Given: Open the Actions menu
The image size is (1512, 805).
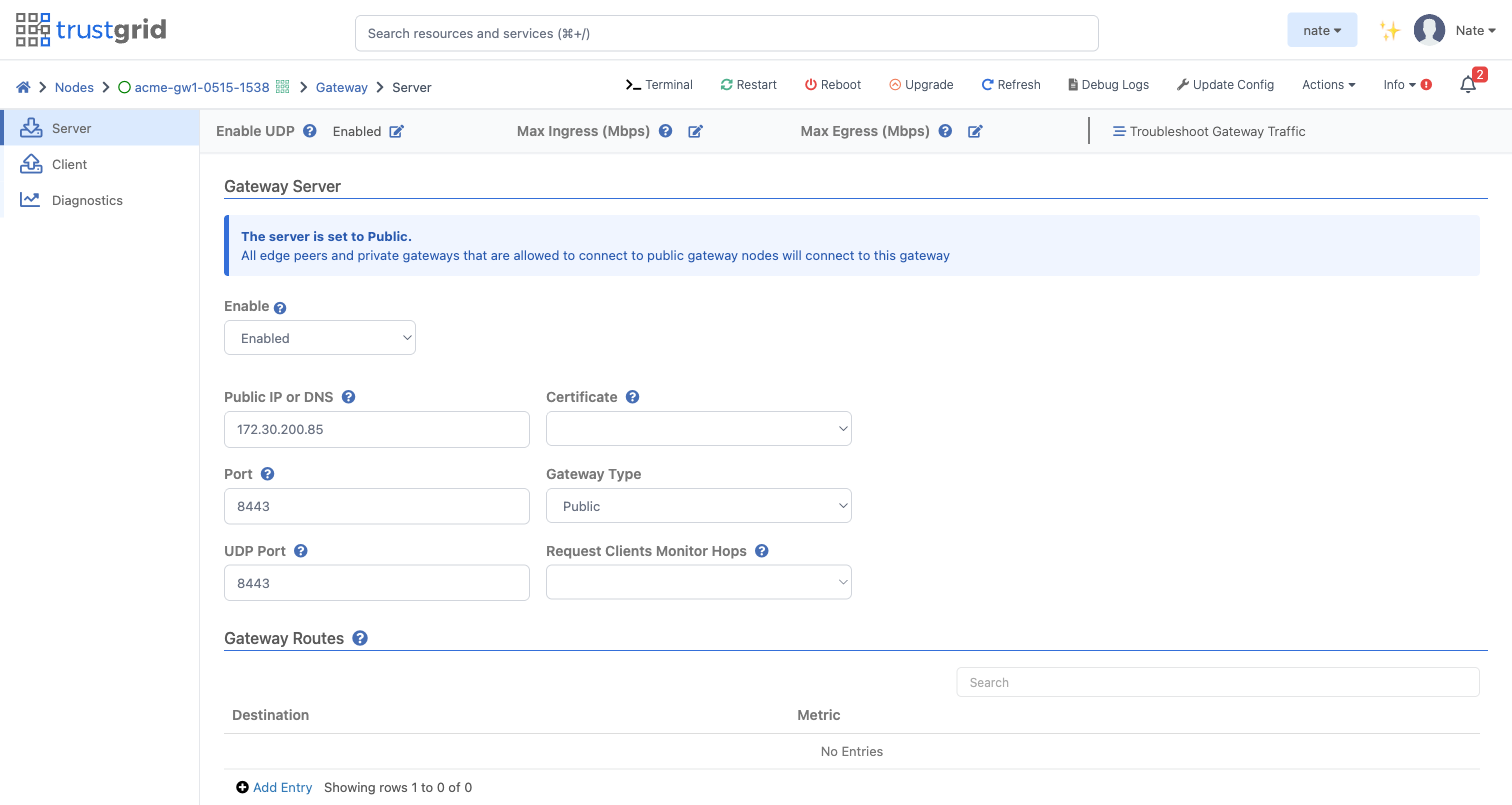Looking at the screenshot, I should (x=1328, y=85).
